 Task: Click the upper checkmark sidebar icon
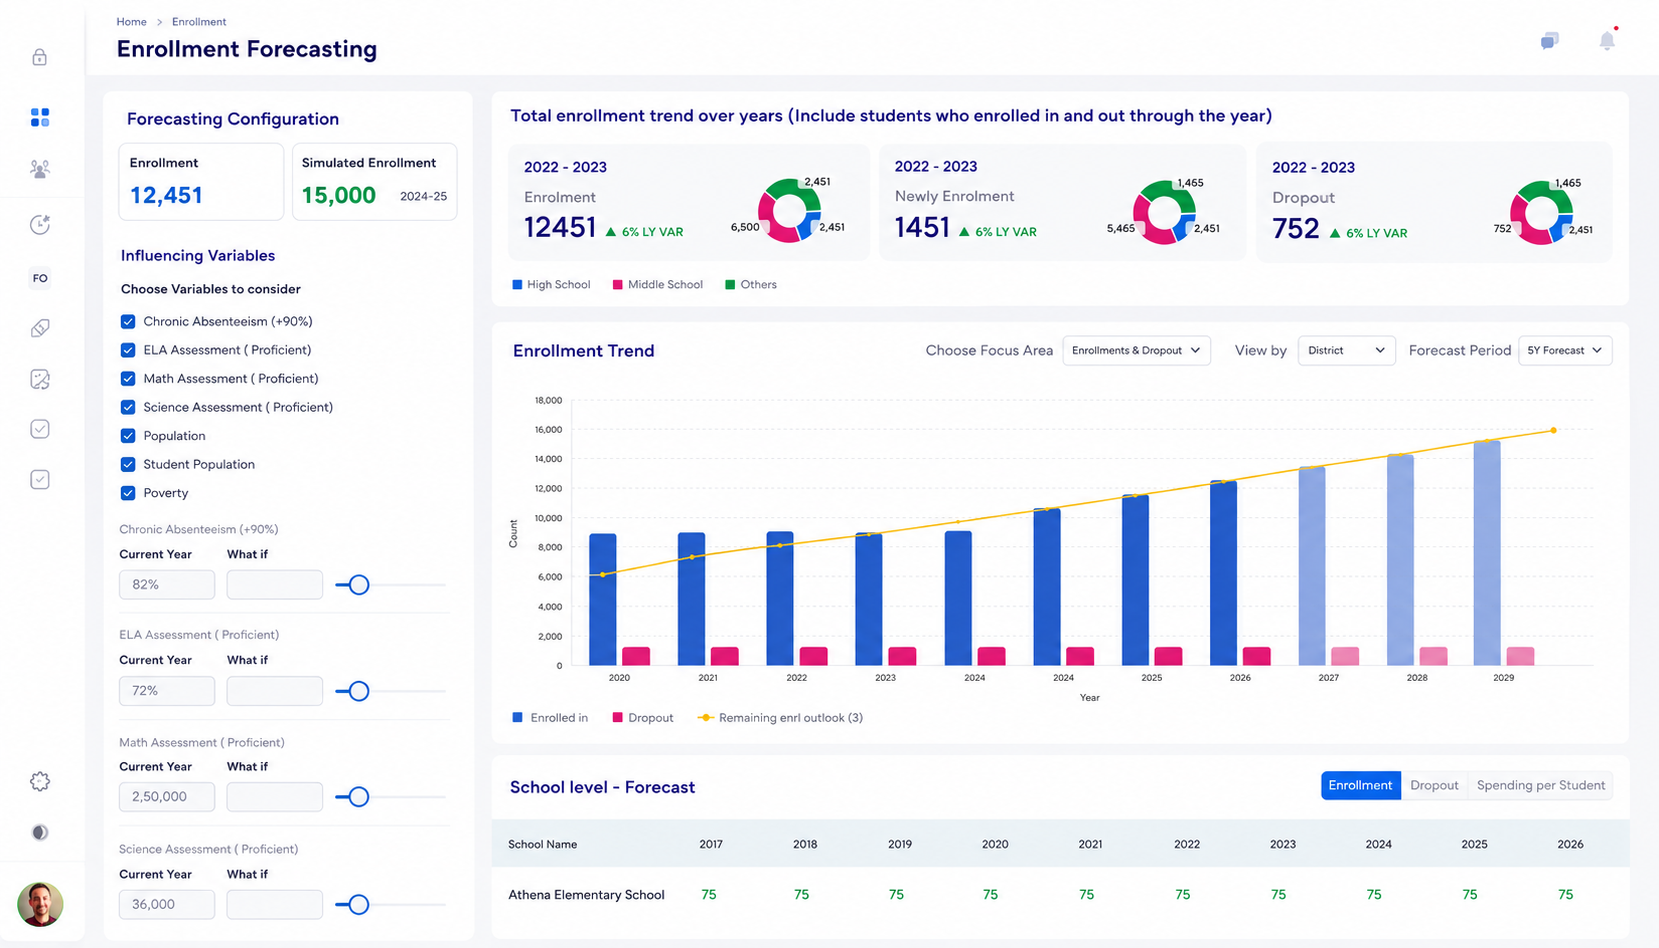40,429
